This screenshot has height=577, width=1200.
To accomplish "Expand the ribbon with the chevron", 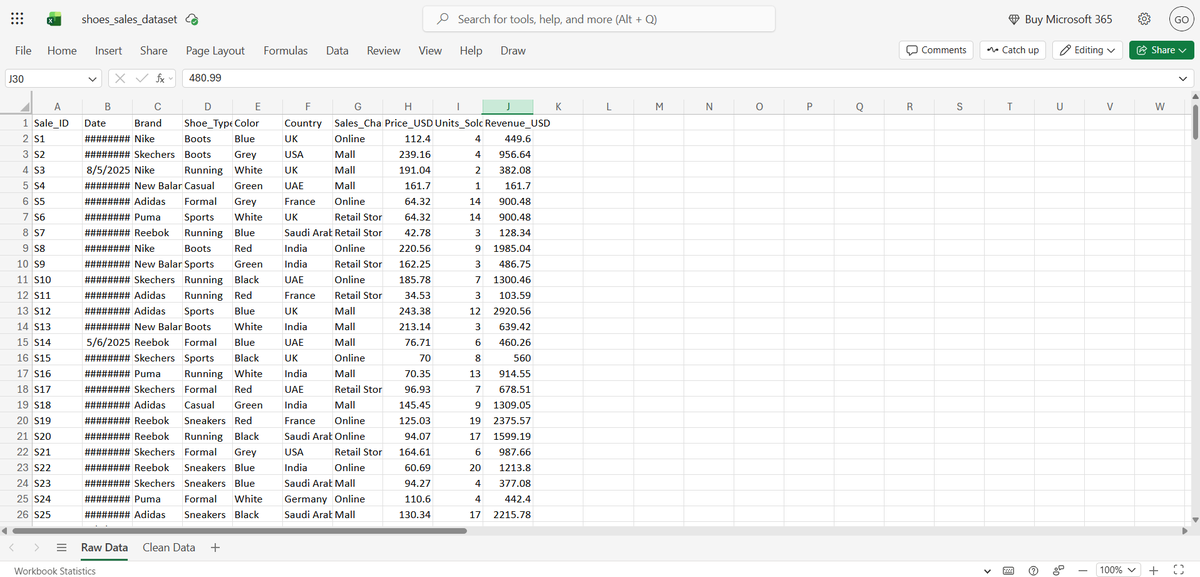I will (x=1185, y=78).
